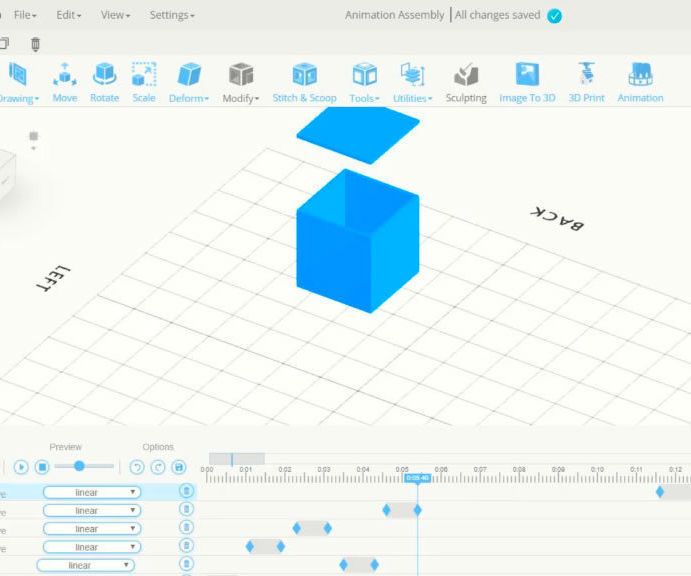Save the animation with floppy disk icon

coord(179,467)
